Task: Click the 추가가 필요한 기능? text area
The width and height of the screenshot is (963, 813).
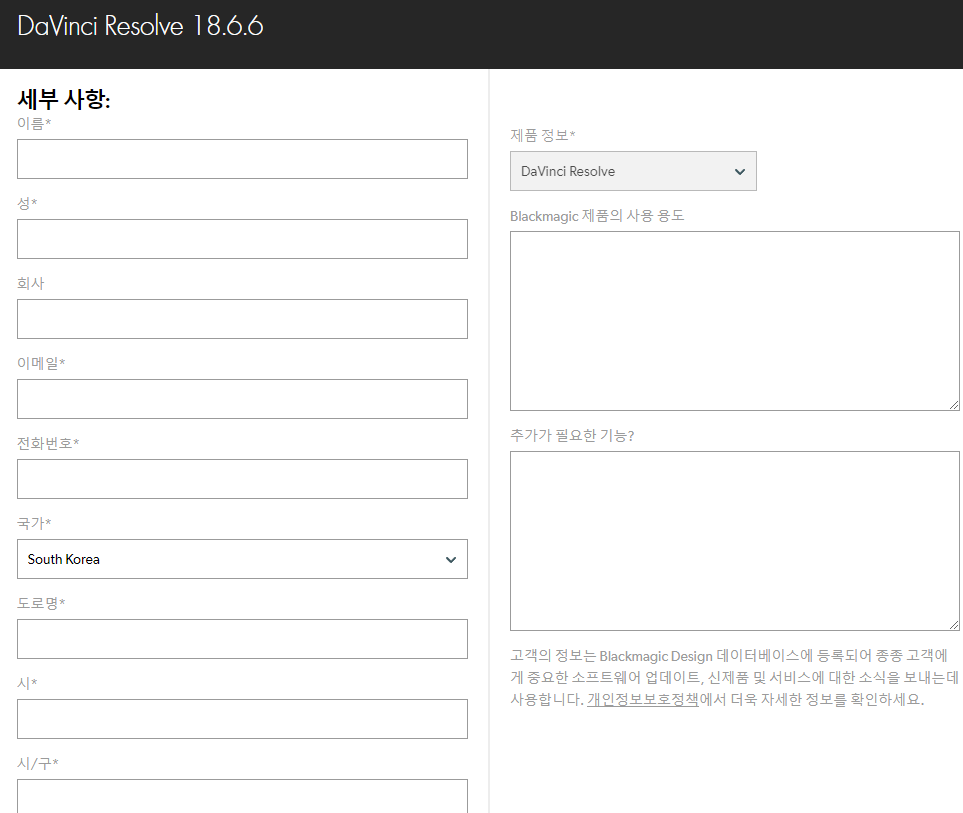Action: coord(735,541)
